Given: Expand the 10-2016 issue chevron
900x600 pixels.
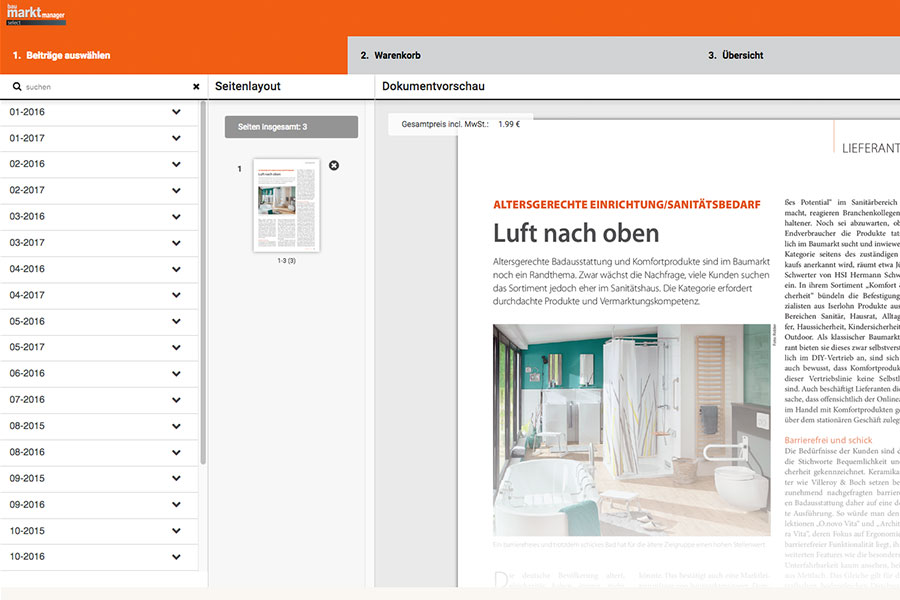Looking at the screenshot, I should click(x=176, y=557).
